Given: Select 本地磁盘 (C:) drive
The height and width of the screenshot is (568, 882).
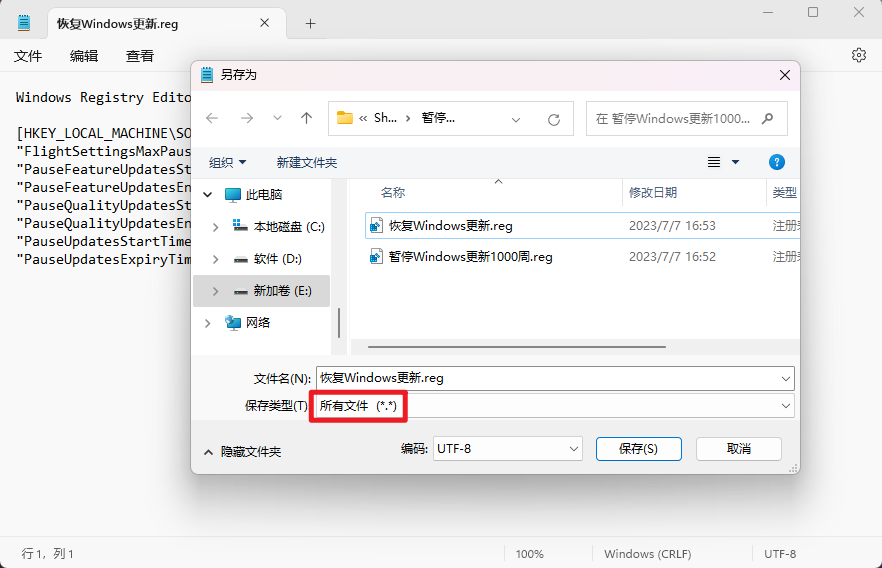Looking at the screenshot, I should 289,227.
